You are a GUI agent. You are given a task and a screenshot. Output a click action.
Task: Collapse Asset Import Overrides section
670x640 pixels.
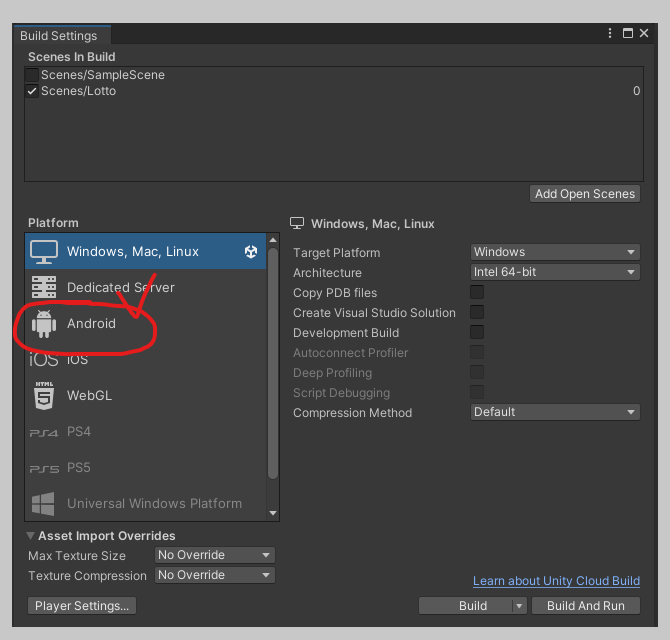[x=30, y=536]
